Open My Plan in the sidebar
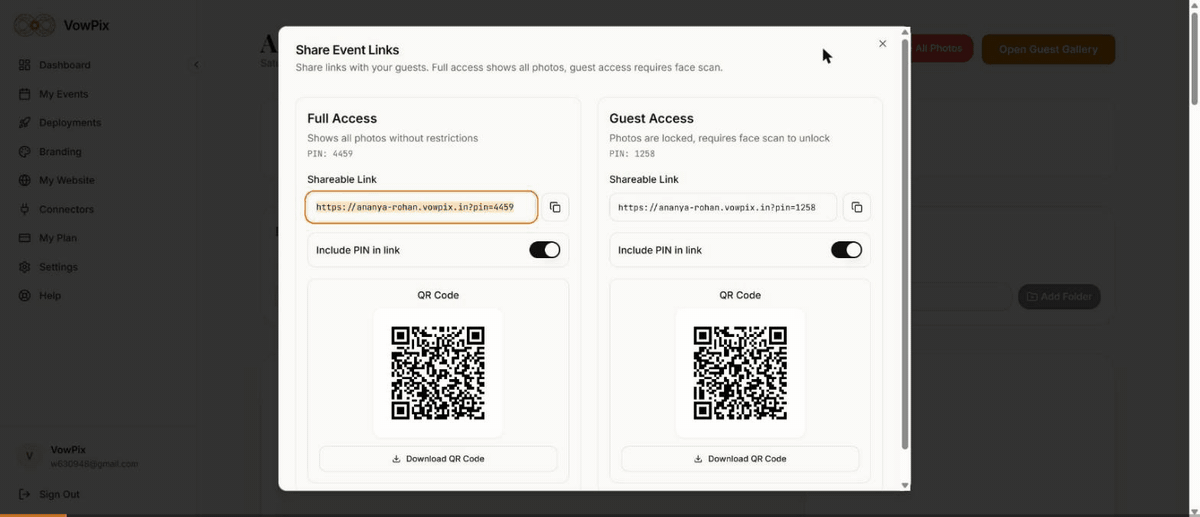 [x=58, y=238]
